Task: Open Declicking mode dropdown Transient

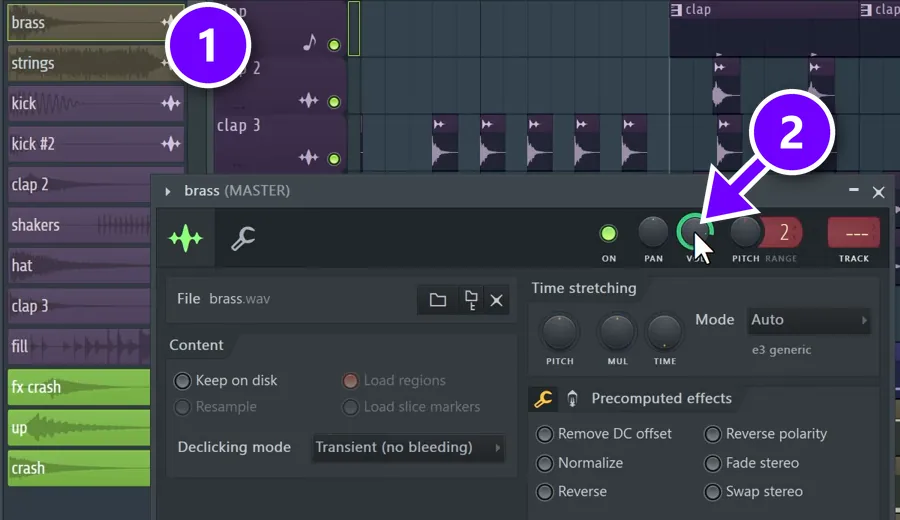Action: coord(408,448)
